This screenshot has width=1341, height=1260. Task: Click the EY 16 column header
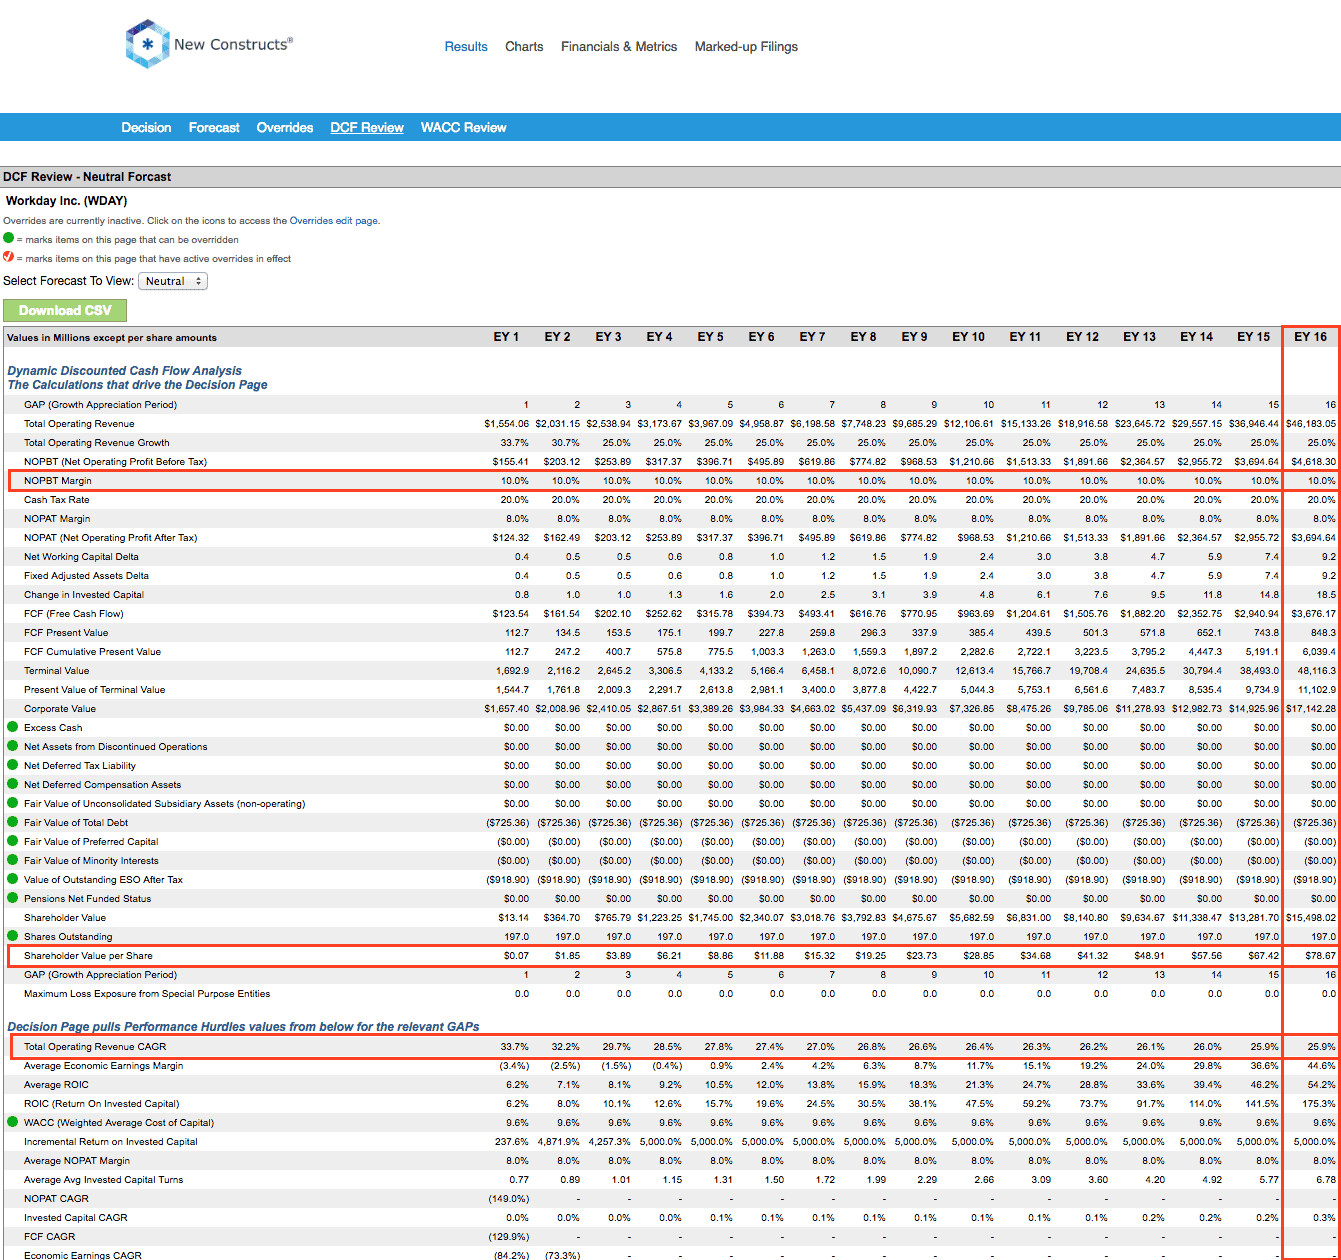tap(1310, 337)
